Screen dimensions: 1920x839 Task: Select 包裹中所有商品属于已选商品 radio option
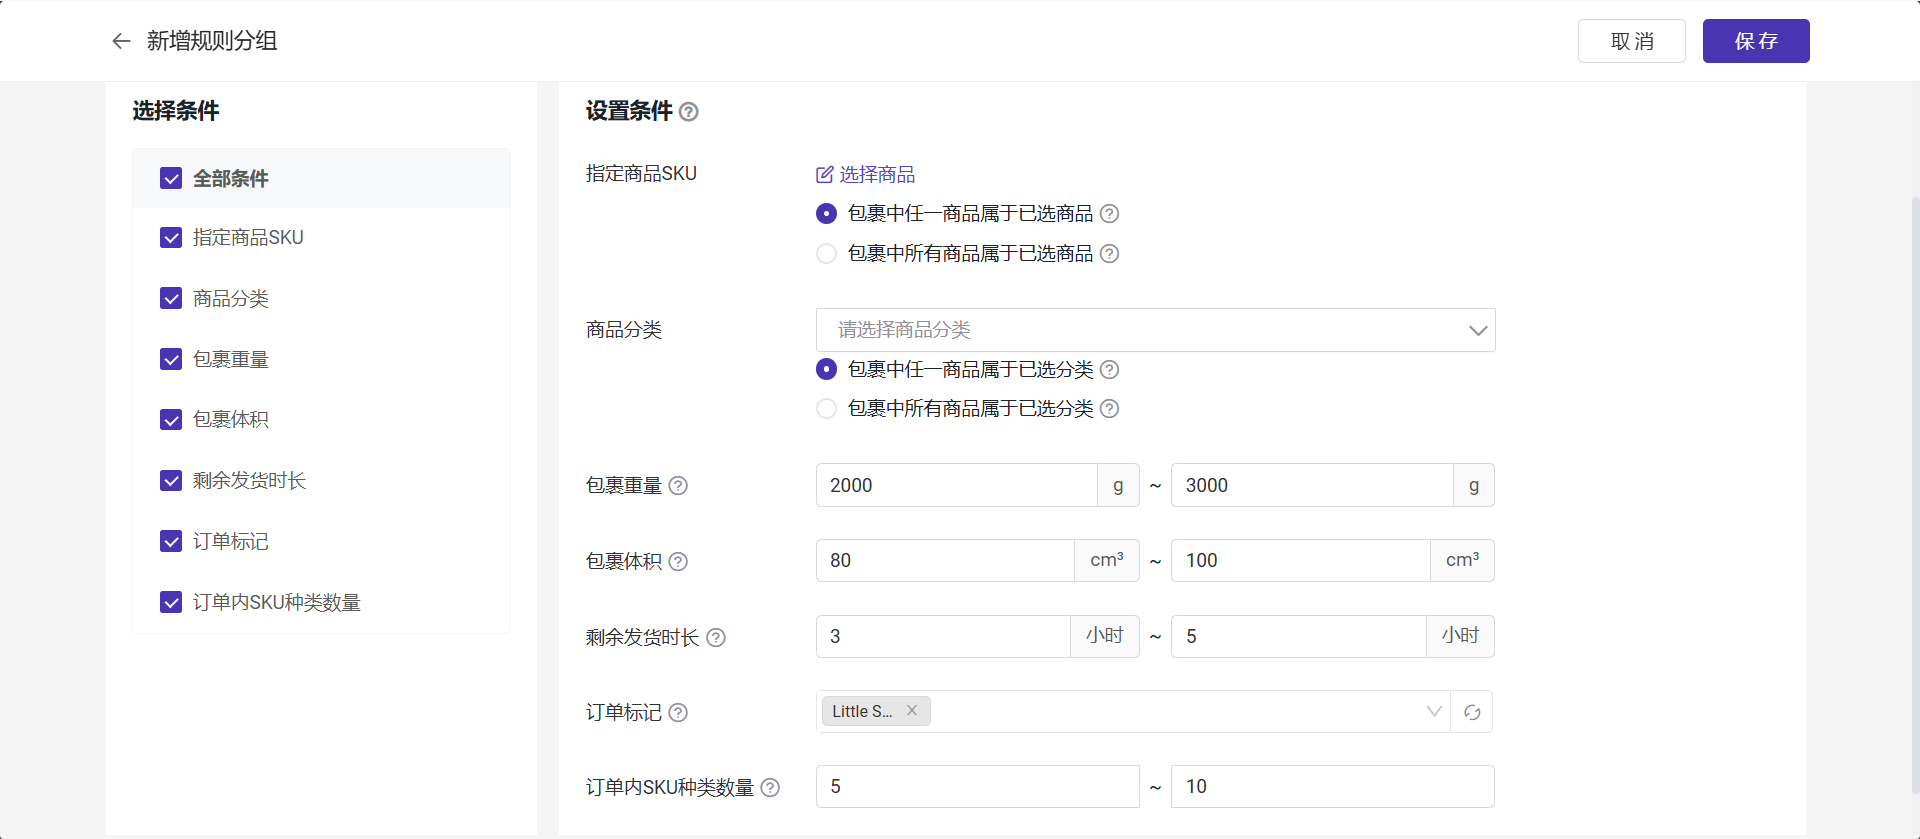826,254
